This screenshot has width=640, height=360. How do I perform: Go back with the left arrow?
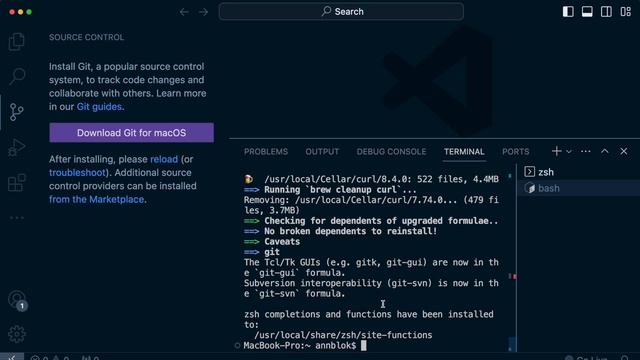[x=184, y=12]
